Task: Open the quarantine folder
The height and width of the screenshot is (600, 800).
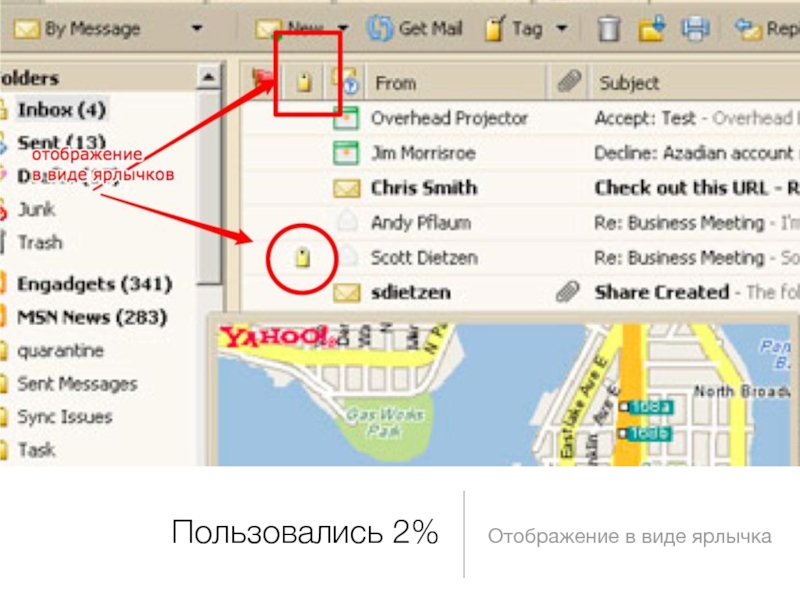Action: coord(61,351)
